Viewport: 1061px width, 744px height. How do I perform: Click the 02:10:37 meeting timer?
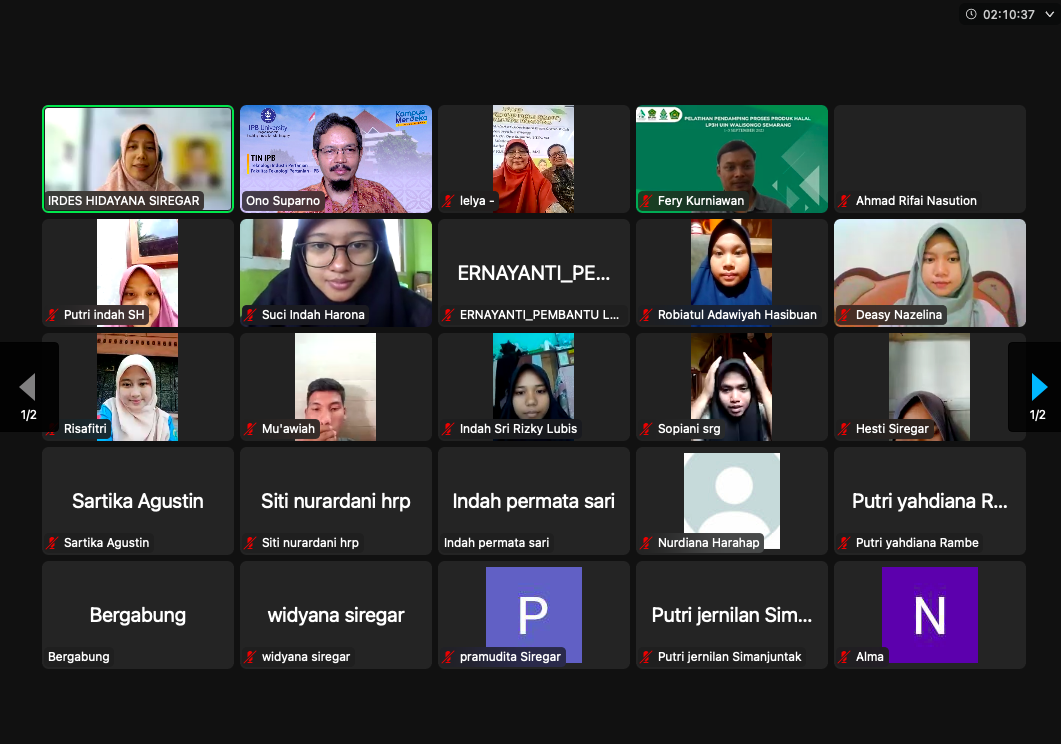coord(1008,15)
